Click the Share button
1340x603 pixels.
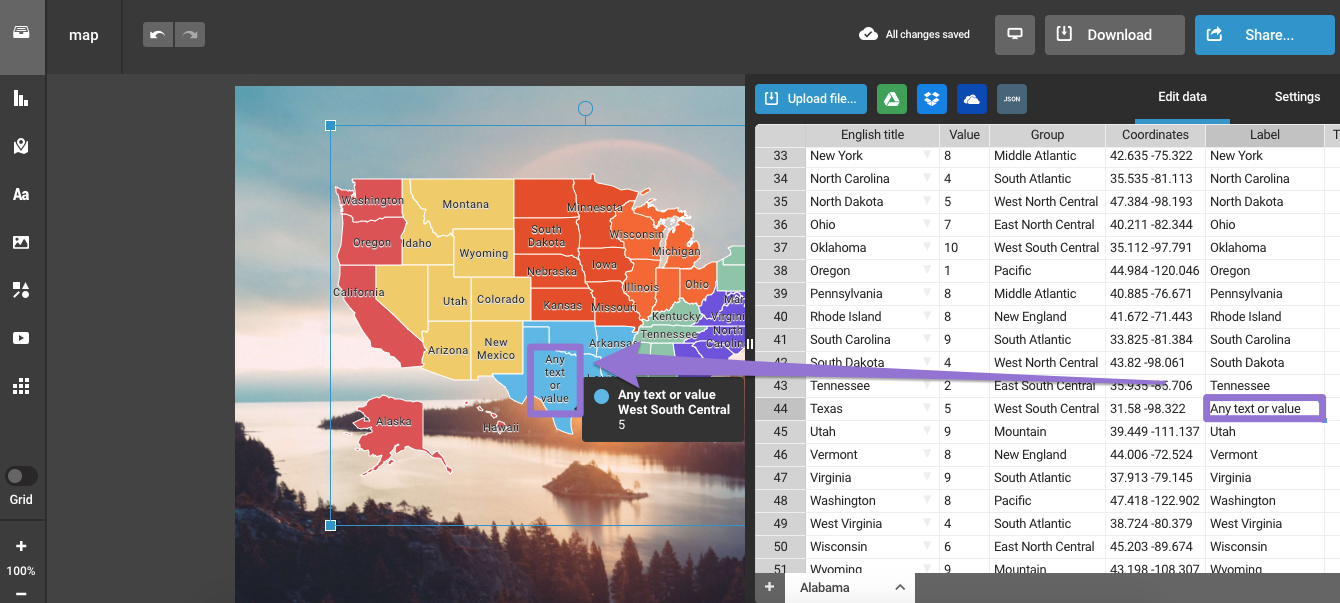coord(1265,35)
